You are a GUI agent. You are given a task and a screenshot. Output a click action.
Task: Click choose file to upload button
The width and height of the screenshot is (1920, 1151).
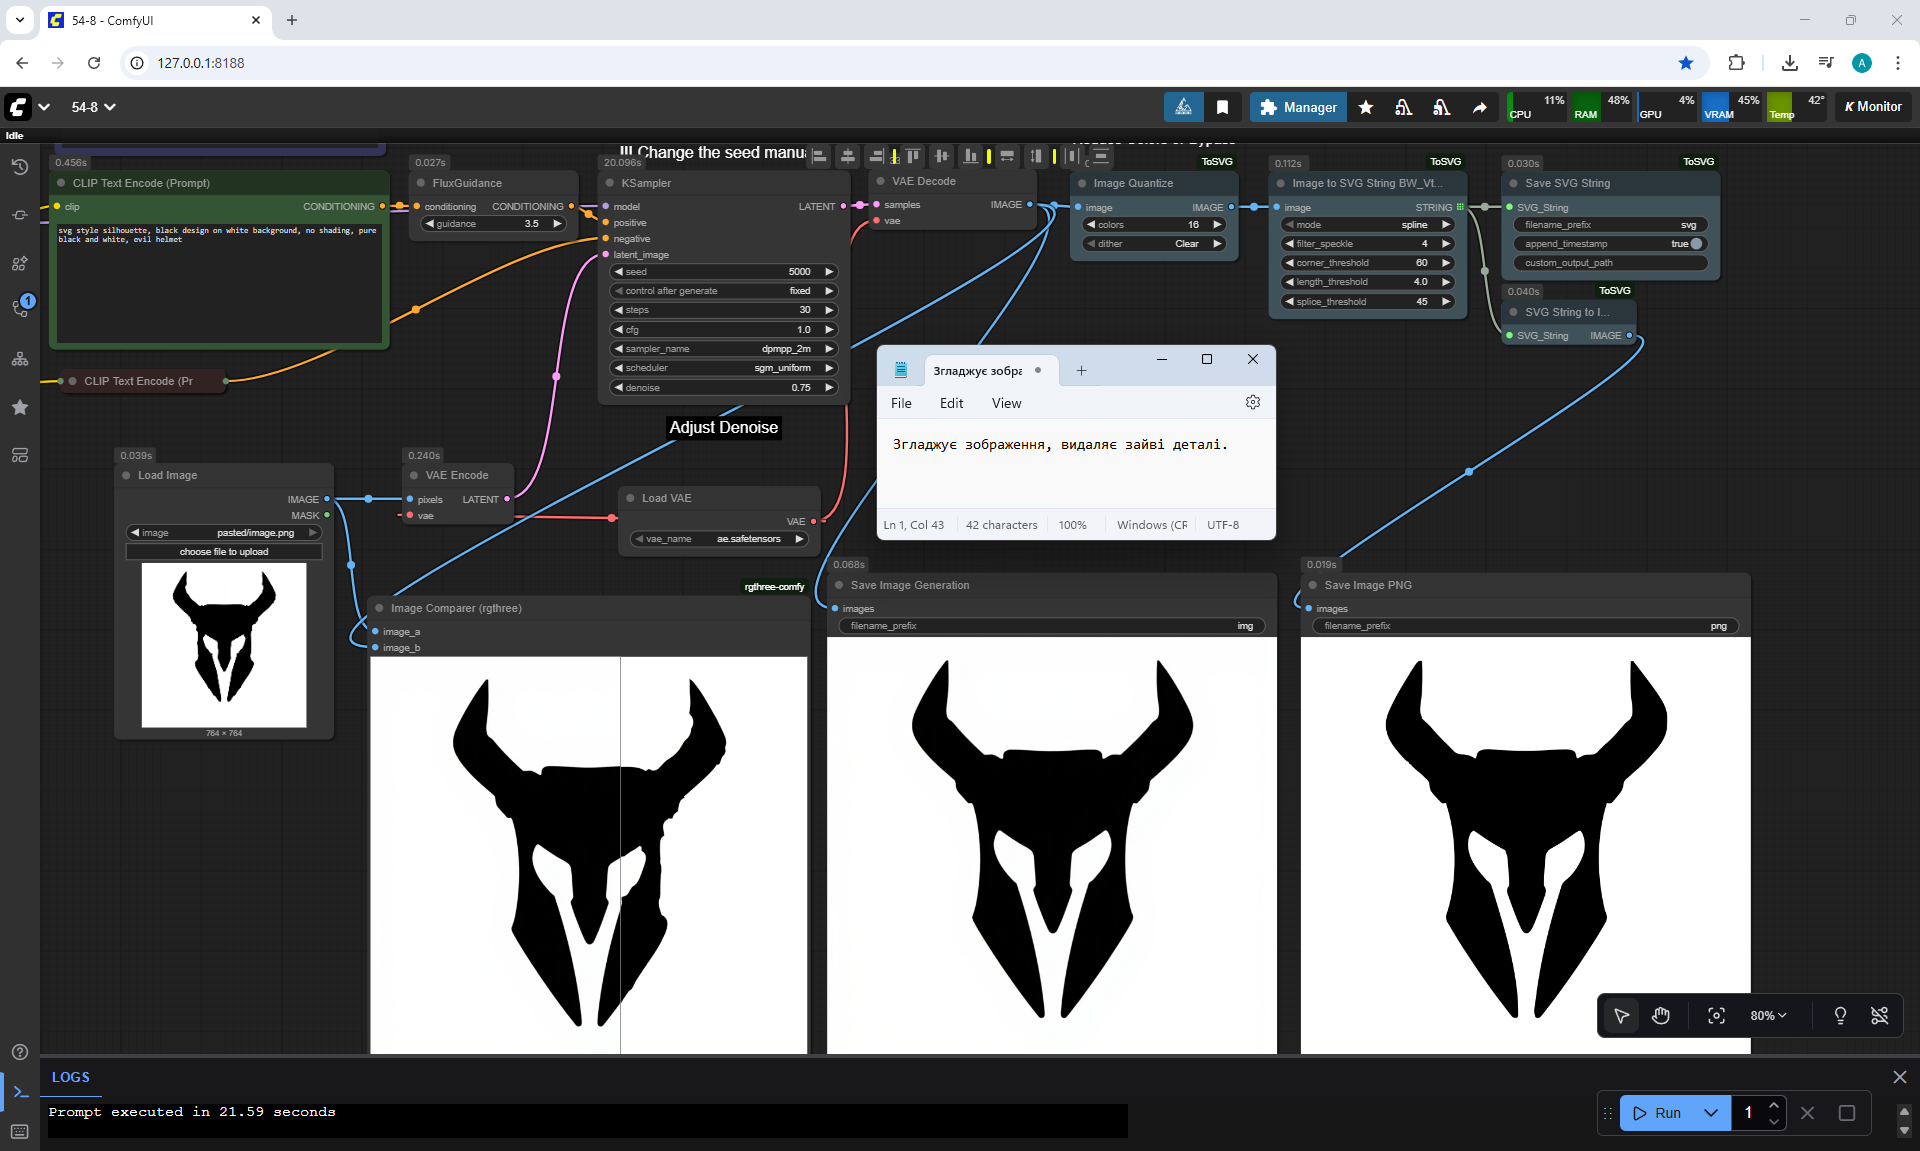[224, 552]
